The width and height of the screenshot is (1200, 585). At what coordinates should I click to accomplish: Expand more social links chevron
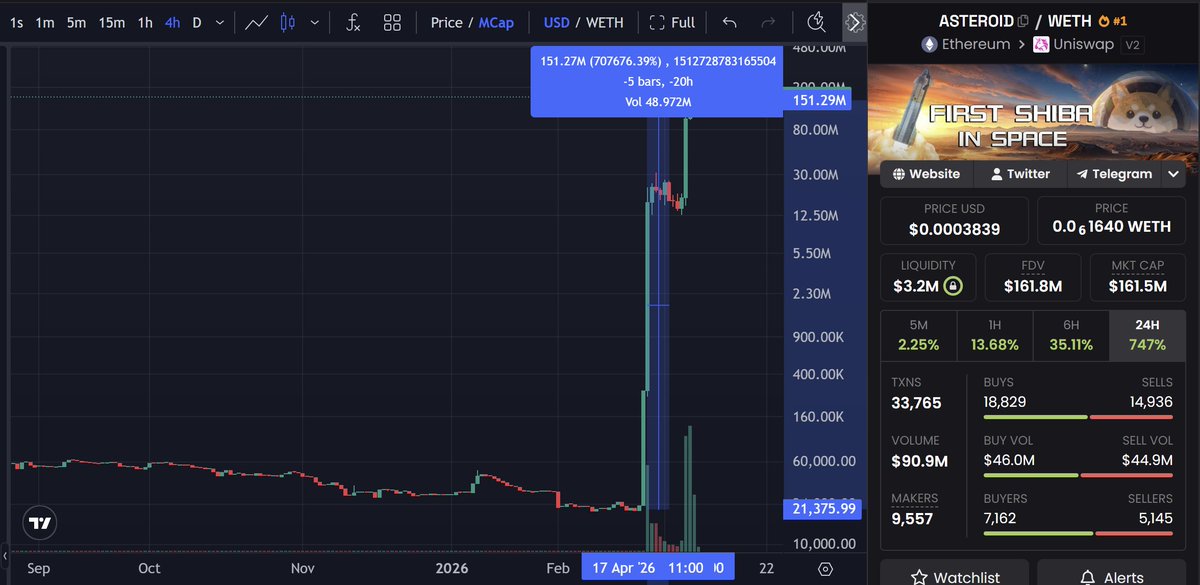point(1173,174)
